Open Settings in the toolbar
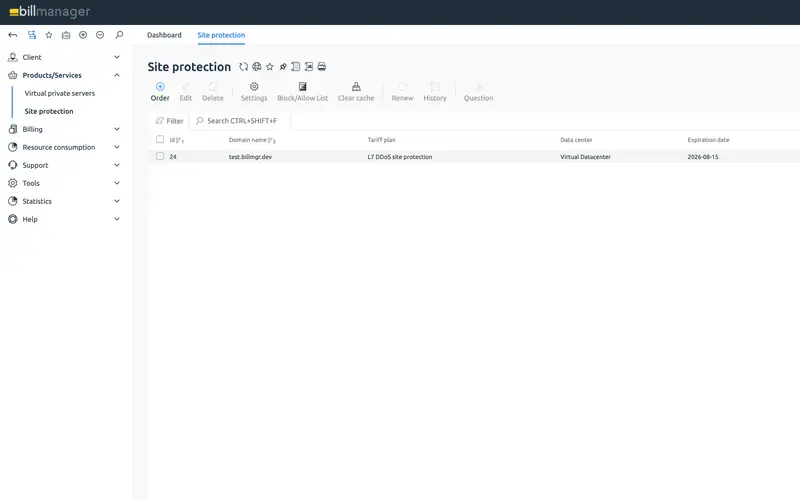 (x=254, y=92)
